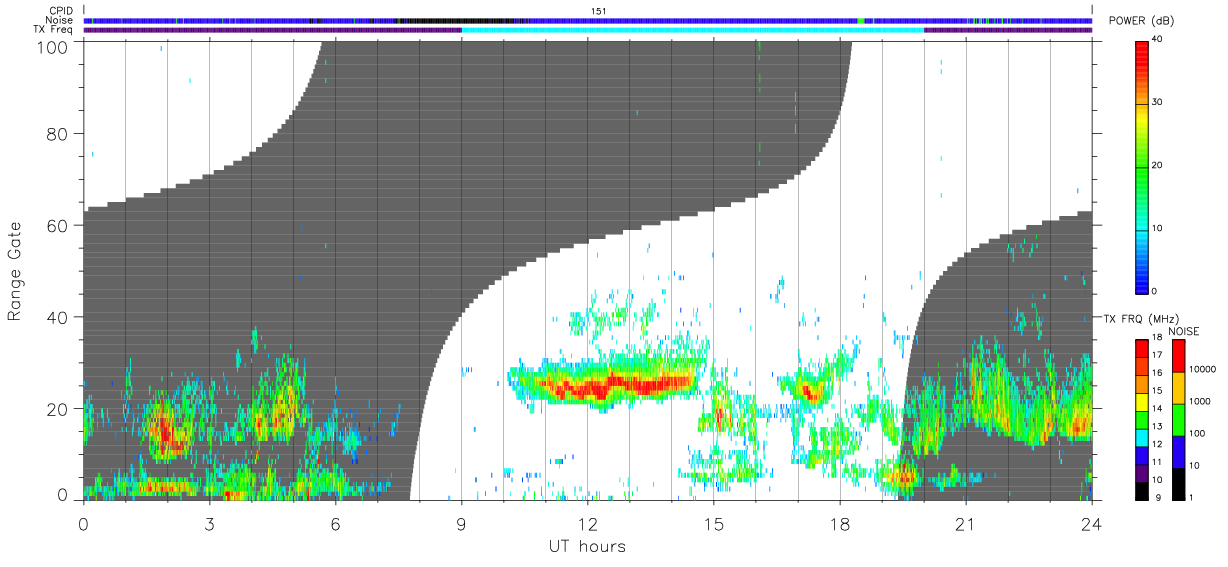1228x567 pixels.
Task: Click y-axis tick label '40'
Action: tap(58, 318)
